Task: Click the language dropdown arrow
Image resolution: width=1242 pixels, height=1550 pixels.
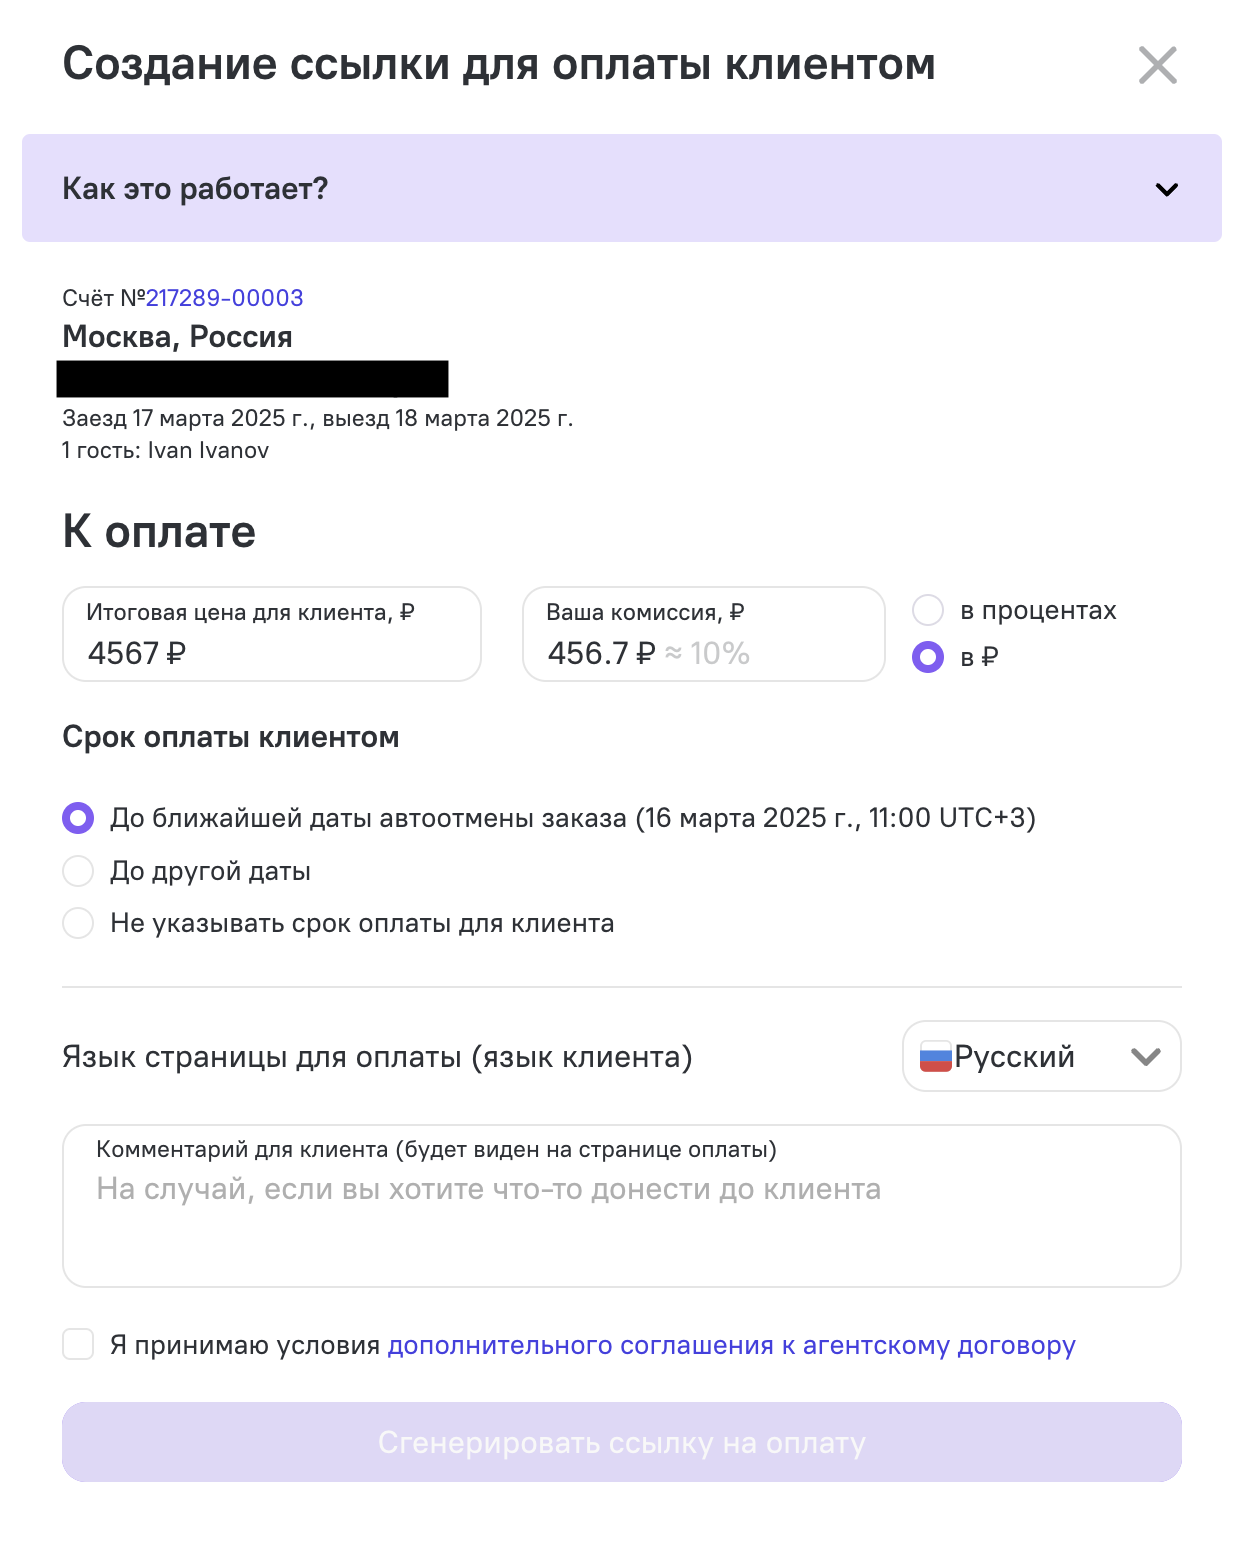Action: click(1145, 1057)
